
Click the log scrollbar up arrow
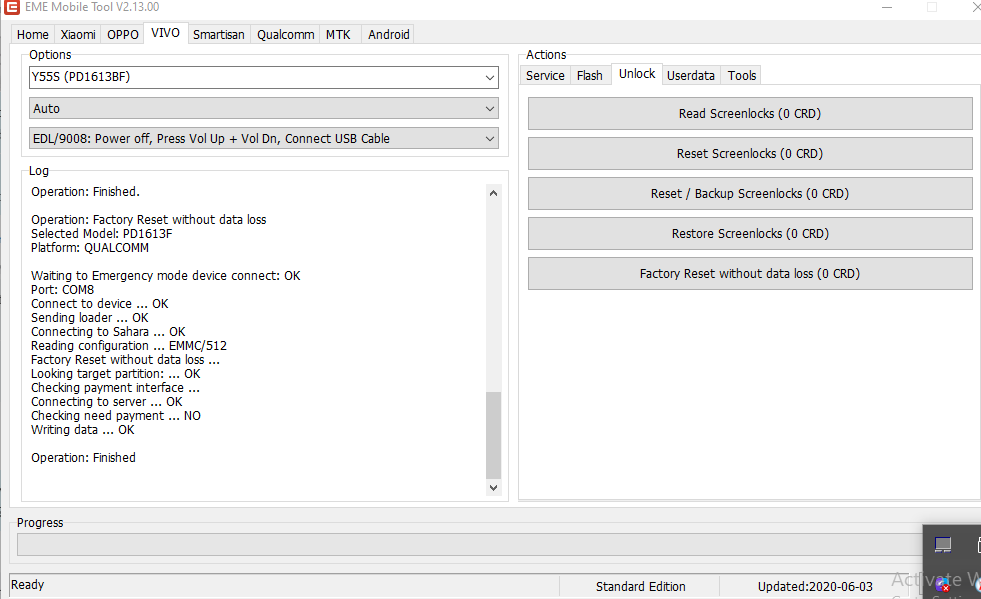(493, 193)
